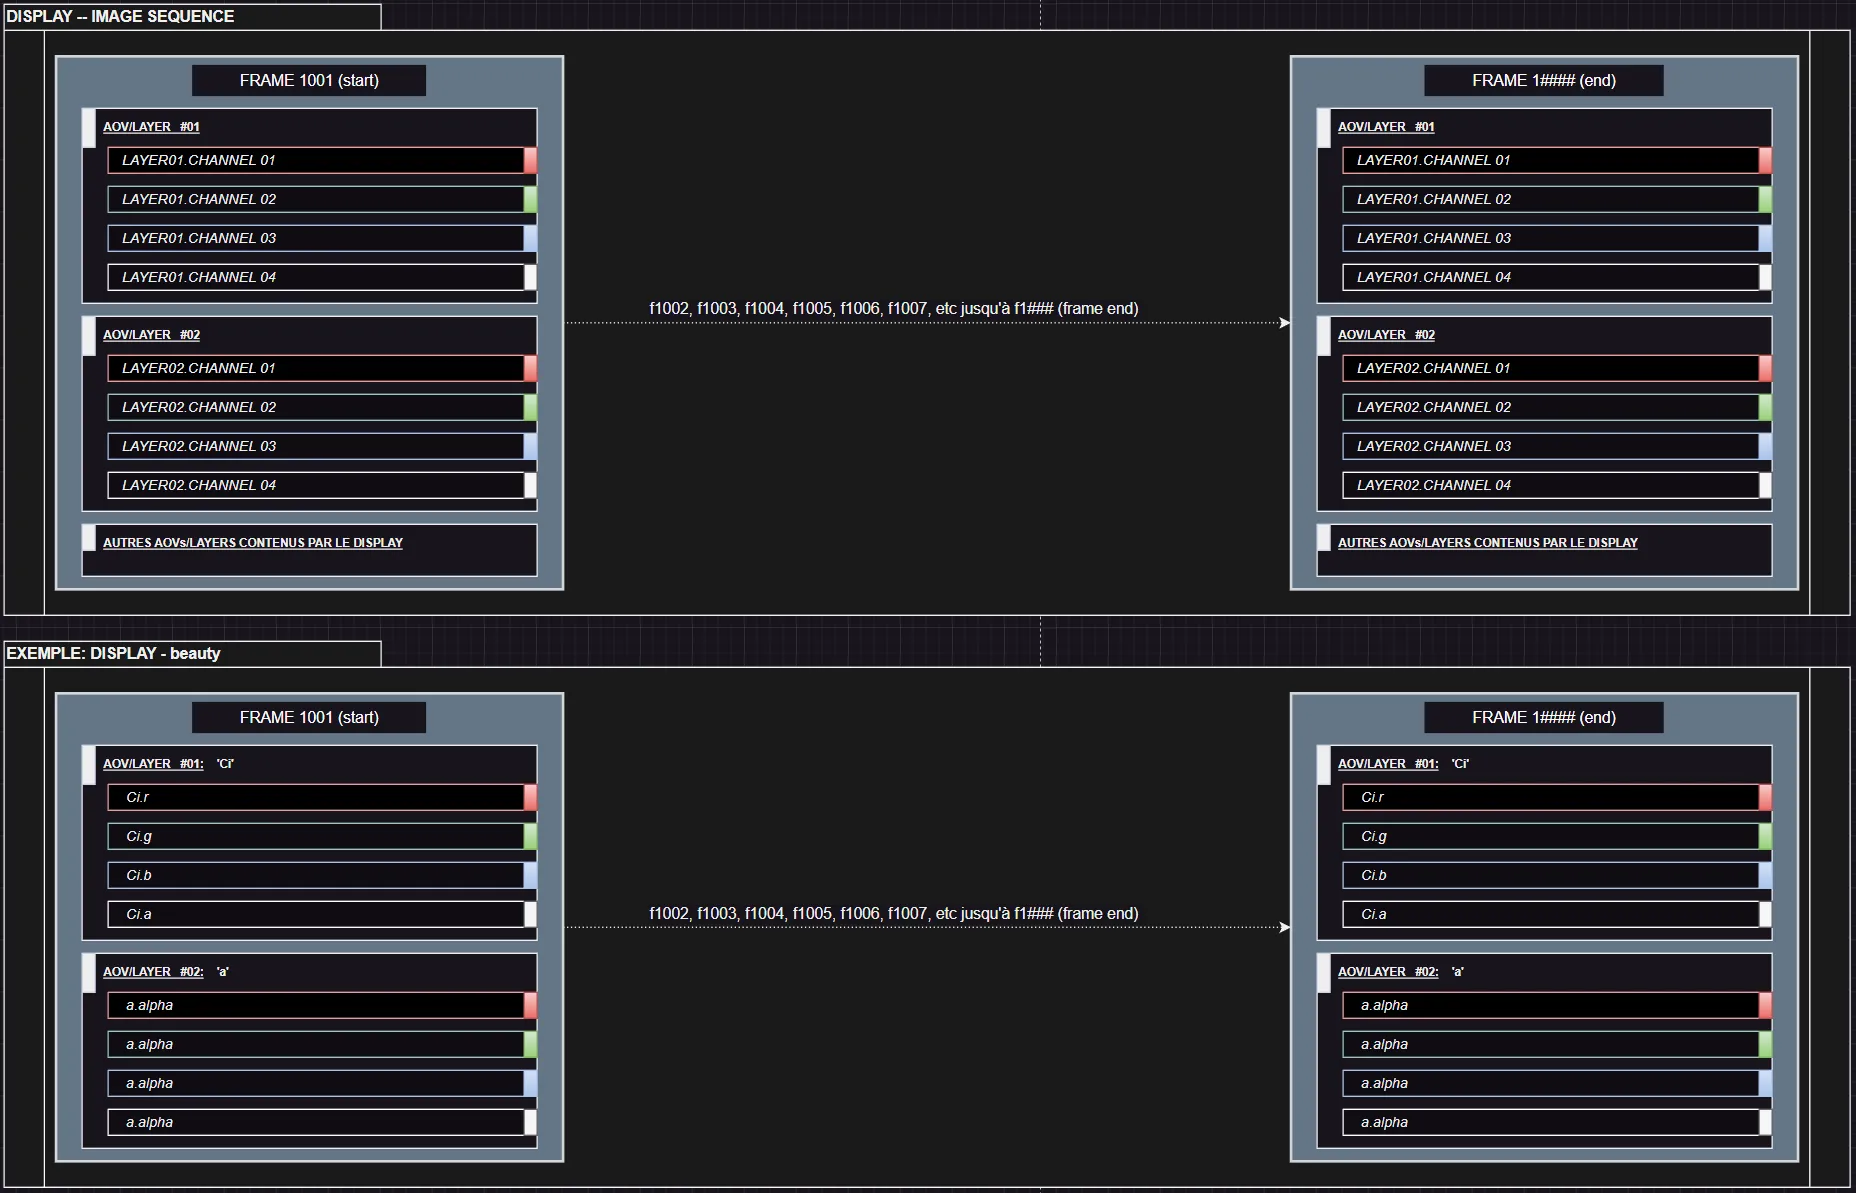Image resolution: width=1856 pixels, height=1193 pixels.
Task: Click the red swatch beside LAYER01.CHANNEL 01 in start frame
Action: [530, 160]
